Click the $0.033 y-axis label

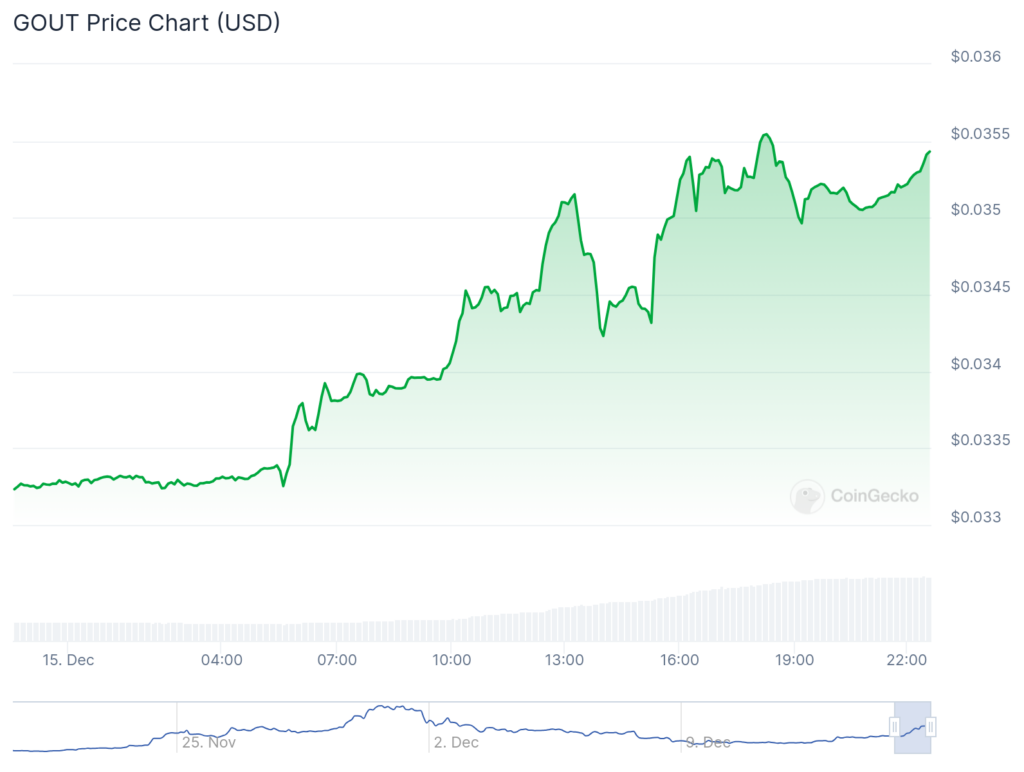click(x=975, y=517)
